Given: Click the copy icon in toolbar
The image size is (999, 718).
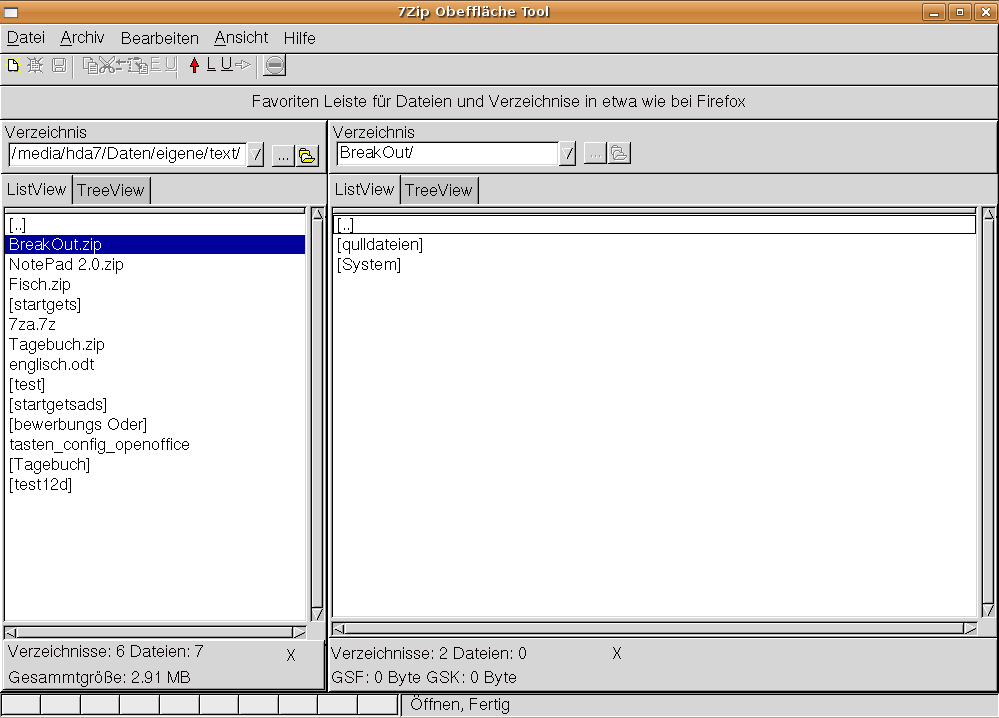Looking at the screenshot, I should pyautogui.click(x=90, y=66).
